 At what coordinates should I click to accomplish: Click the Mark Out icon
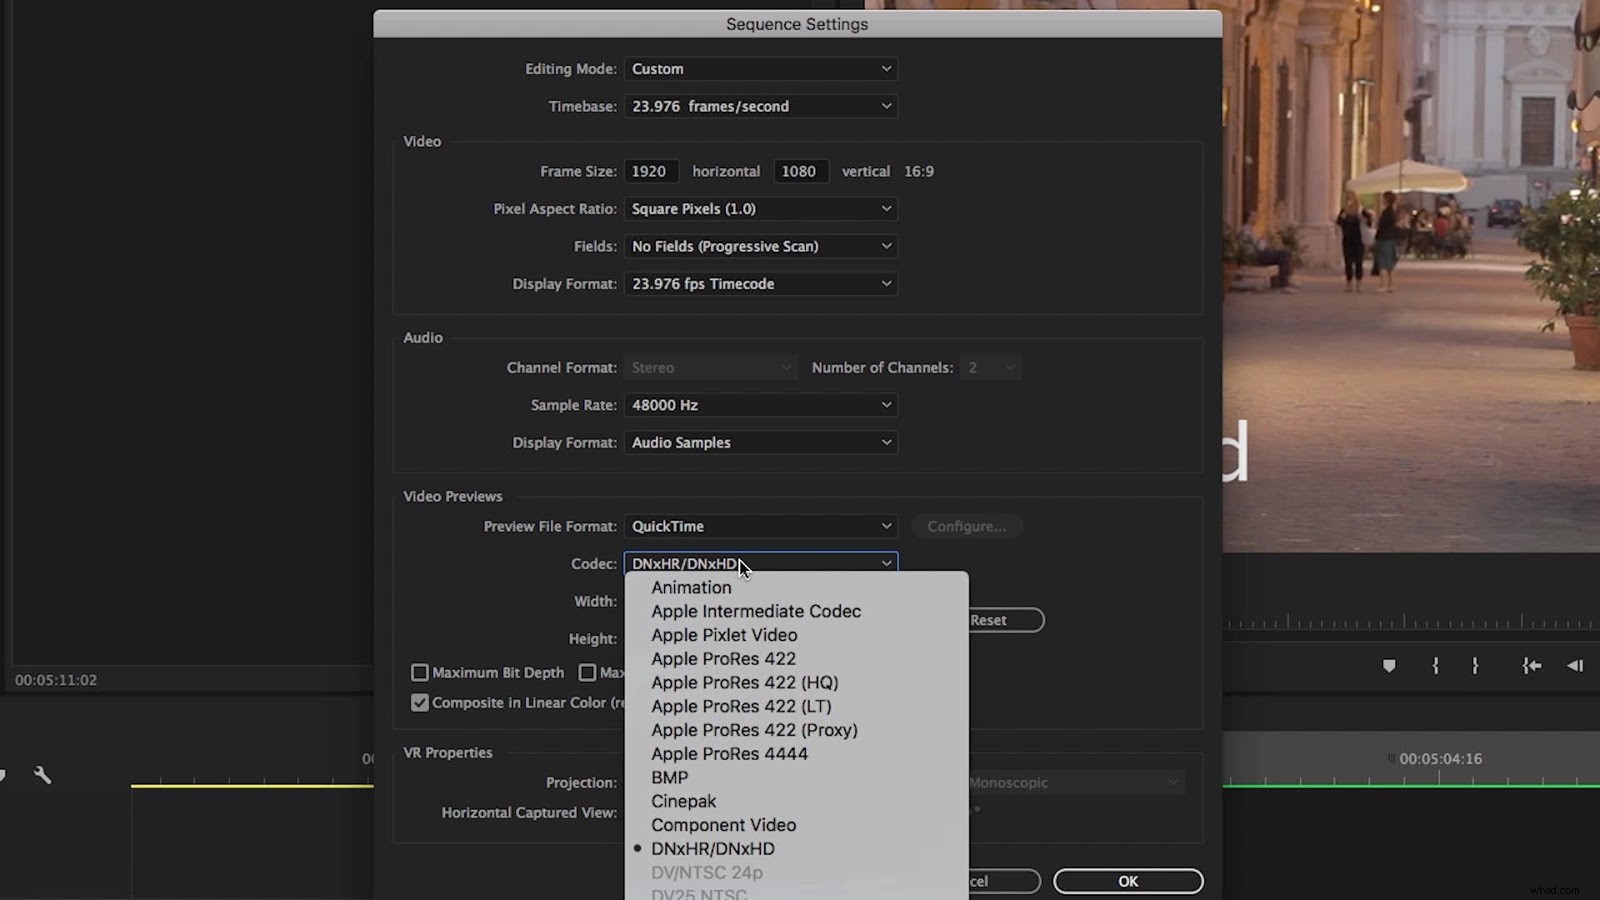coord(1474,665)
